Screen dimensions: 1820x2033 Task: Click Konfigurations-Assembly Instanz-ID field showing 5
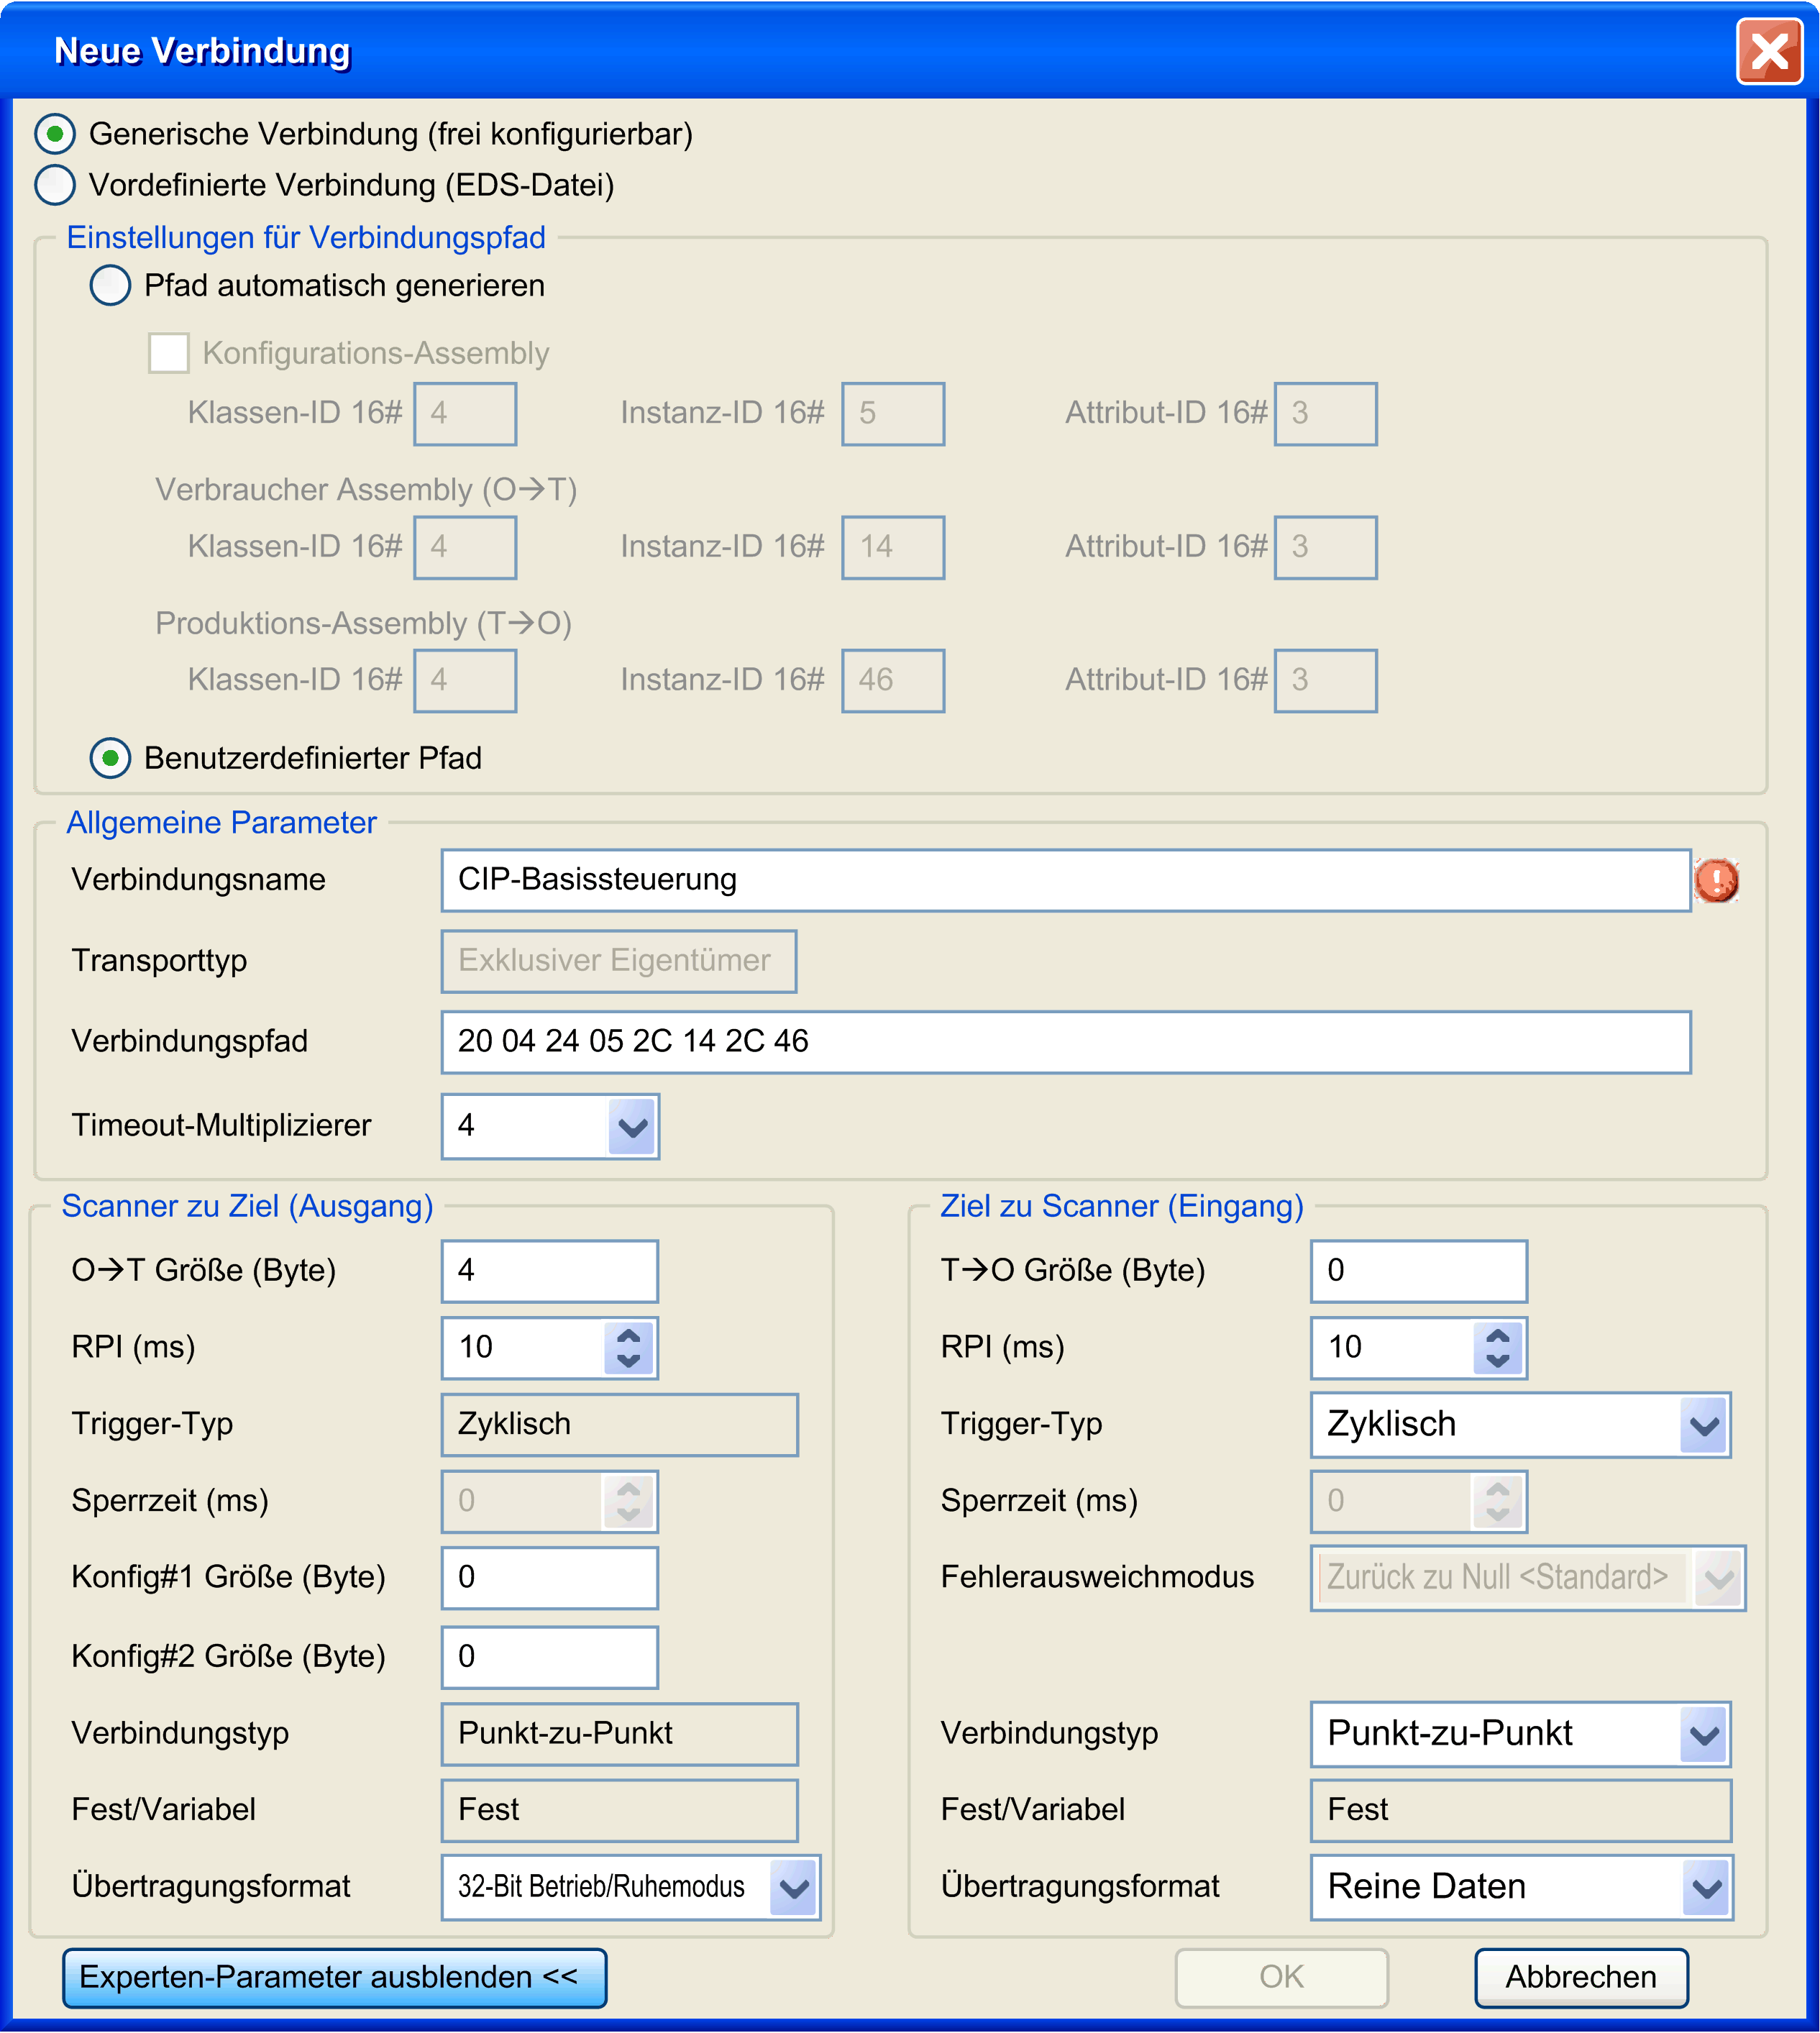pyautogui.click(x=893, y=414)
